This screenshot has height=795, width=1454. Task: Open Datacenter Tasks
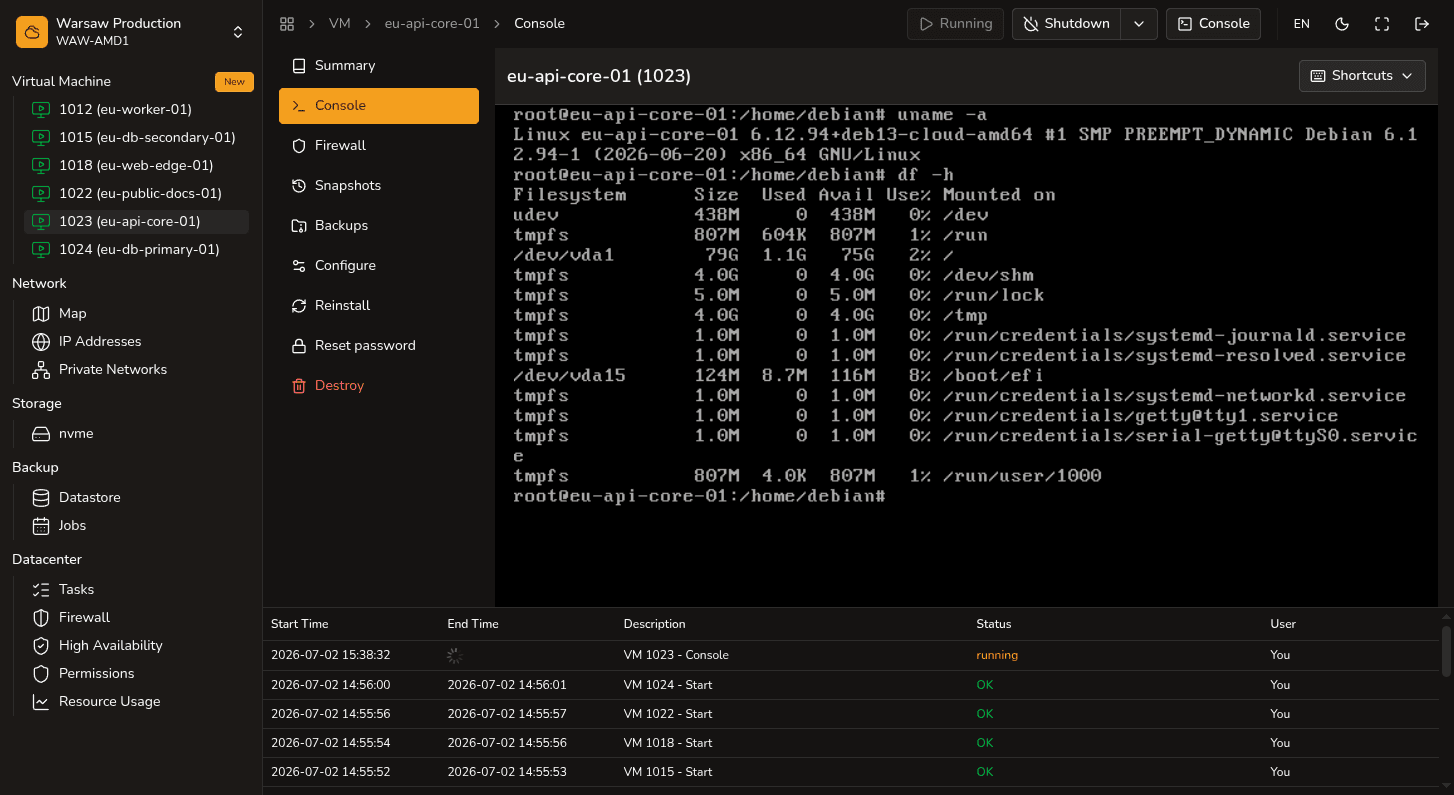coord(136,589)
